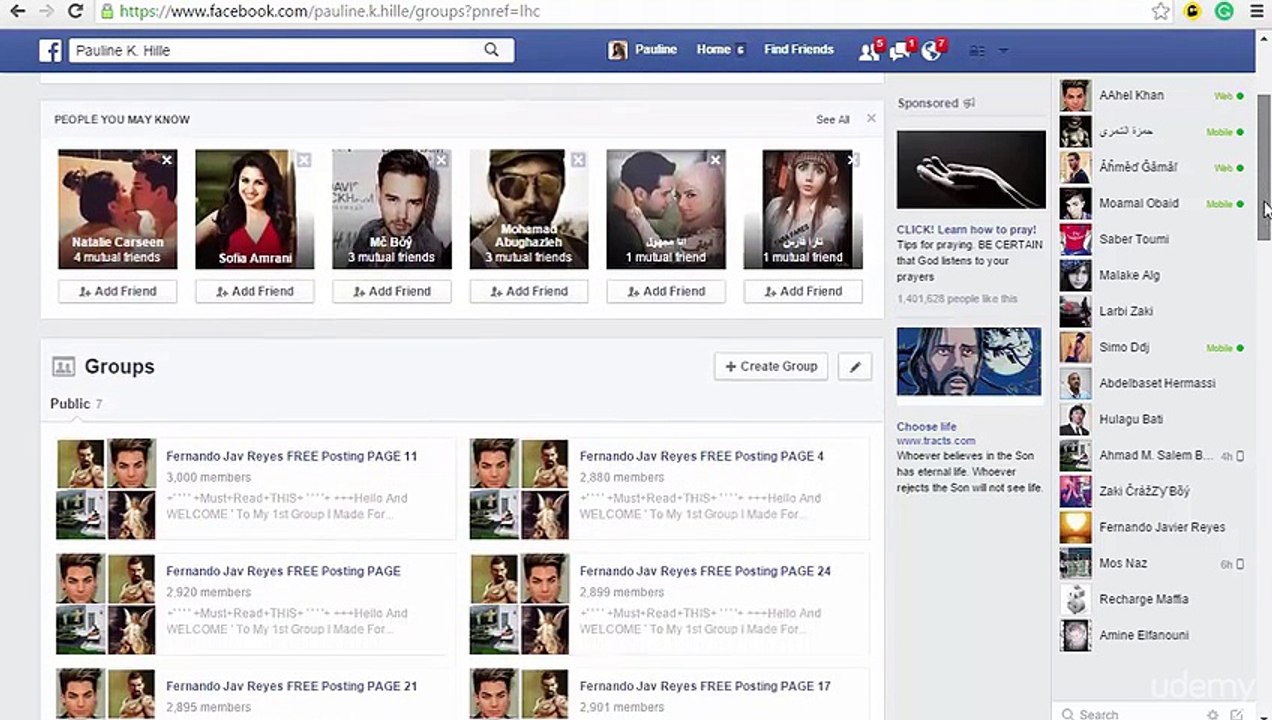Image resolution: width=1272 pixels, height=720 pixels.
Task: Open chat with Hulagu Bati
Action: [1151, 420]
